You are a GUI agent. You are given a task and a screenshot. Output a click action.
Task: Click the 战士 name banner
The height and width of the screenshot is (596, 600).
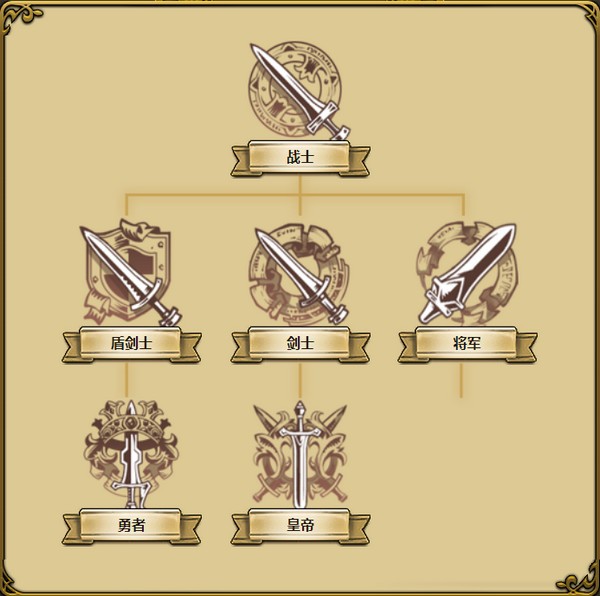click(x=300, y=158)
